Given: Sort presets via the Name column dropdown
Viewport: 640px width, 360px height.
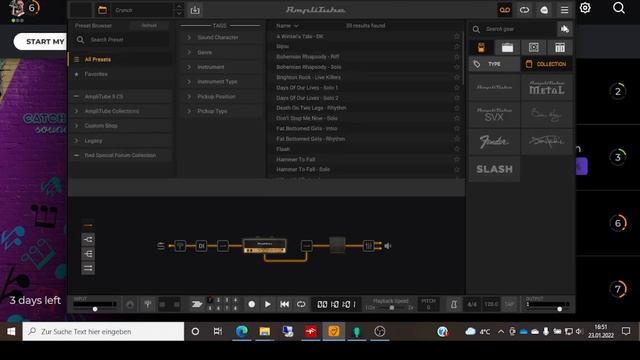Looking at the screenshot, I should pyautogui.click(x=287, y=26).
